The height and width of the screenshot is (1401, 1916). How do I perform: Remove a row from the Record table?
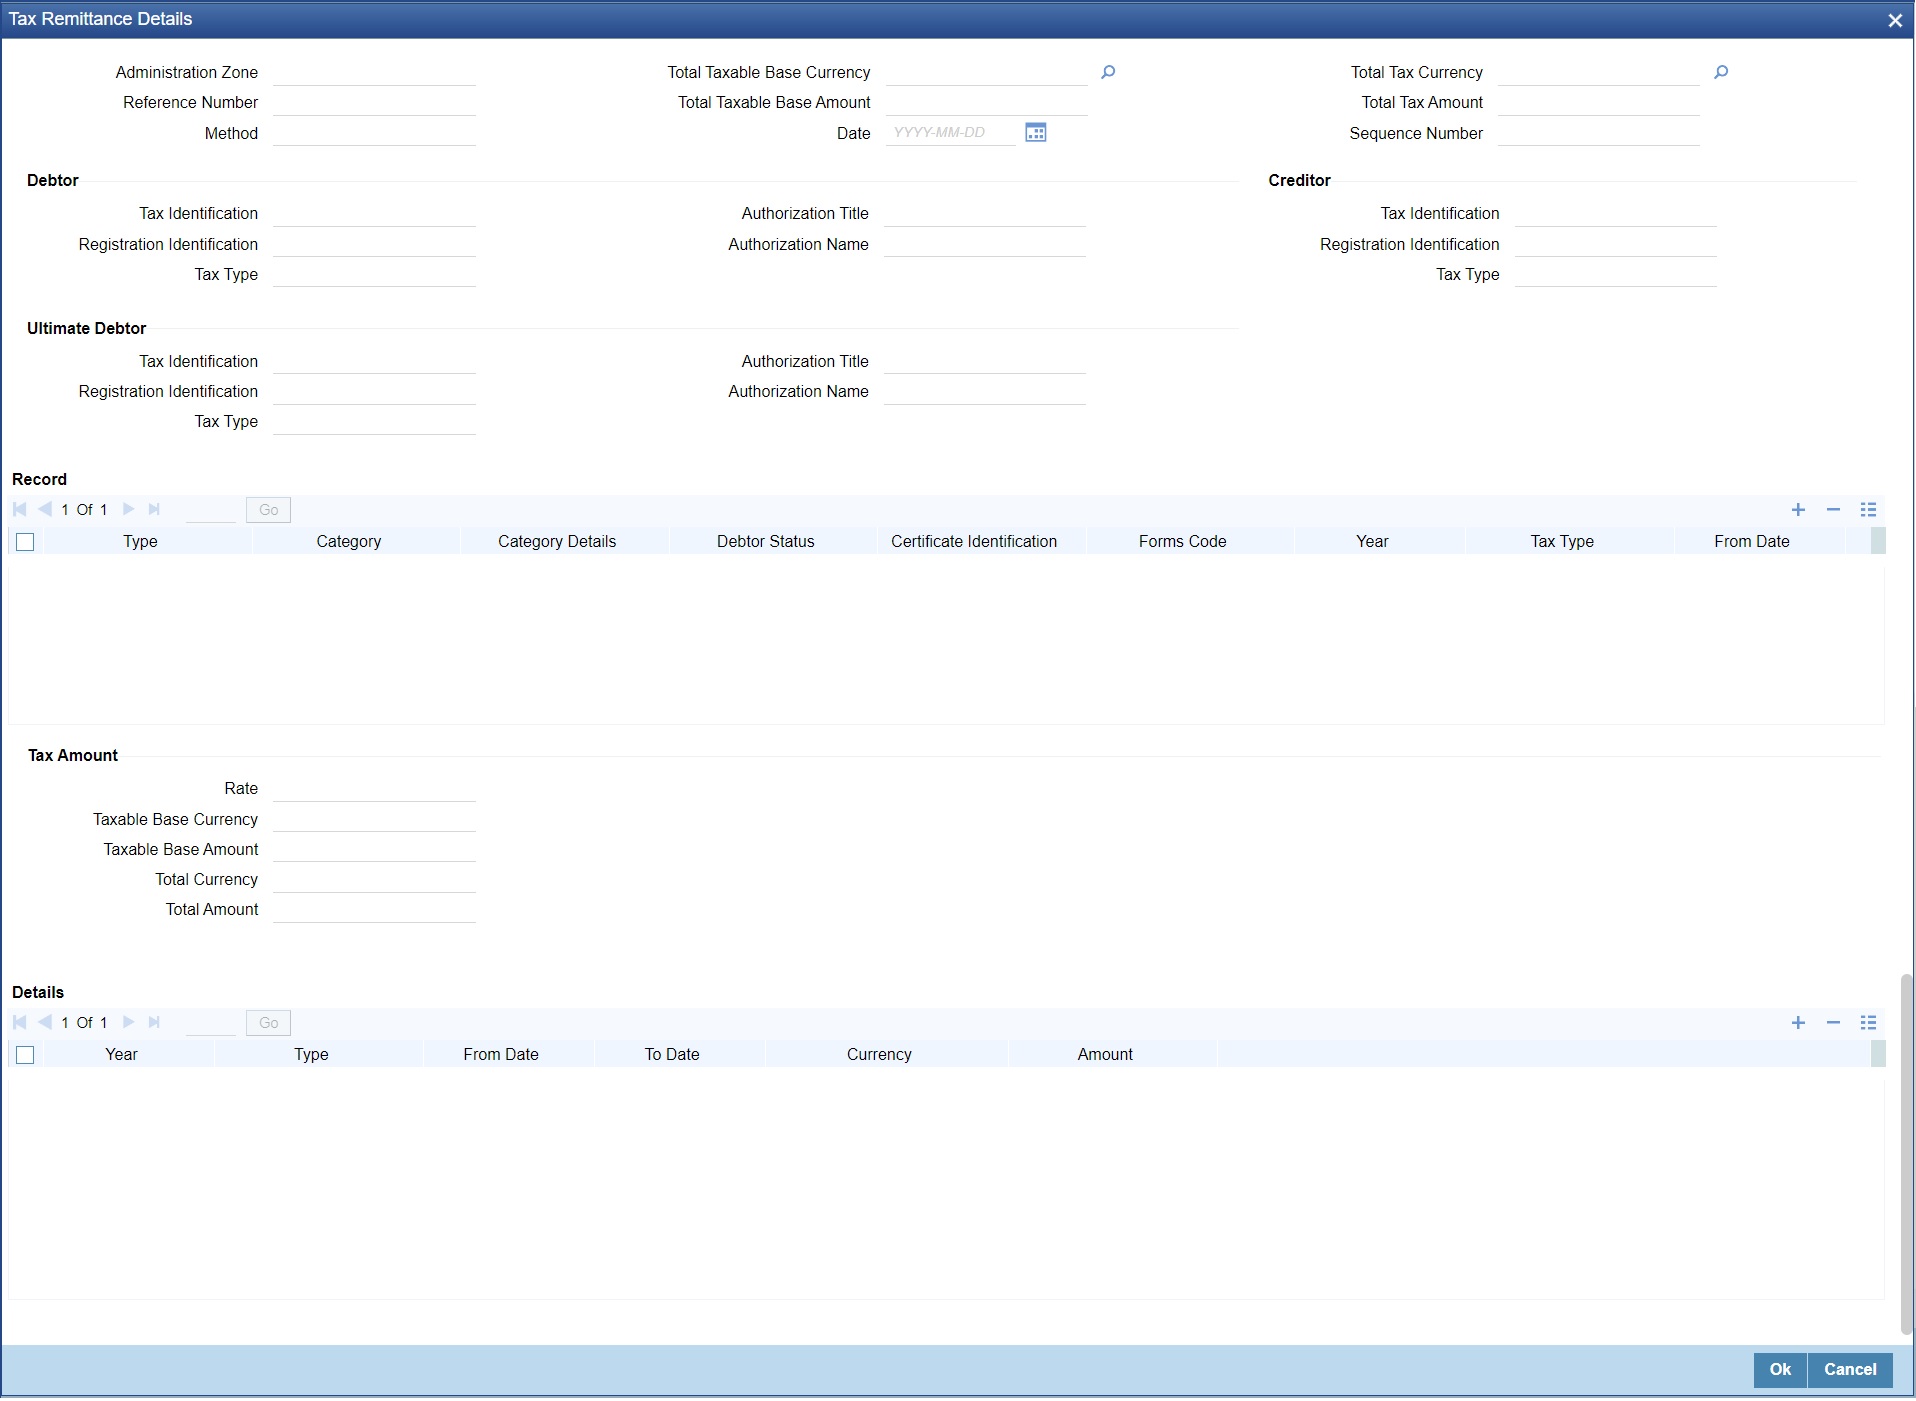tap(1833, 510)
